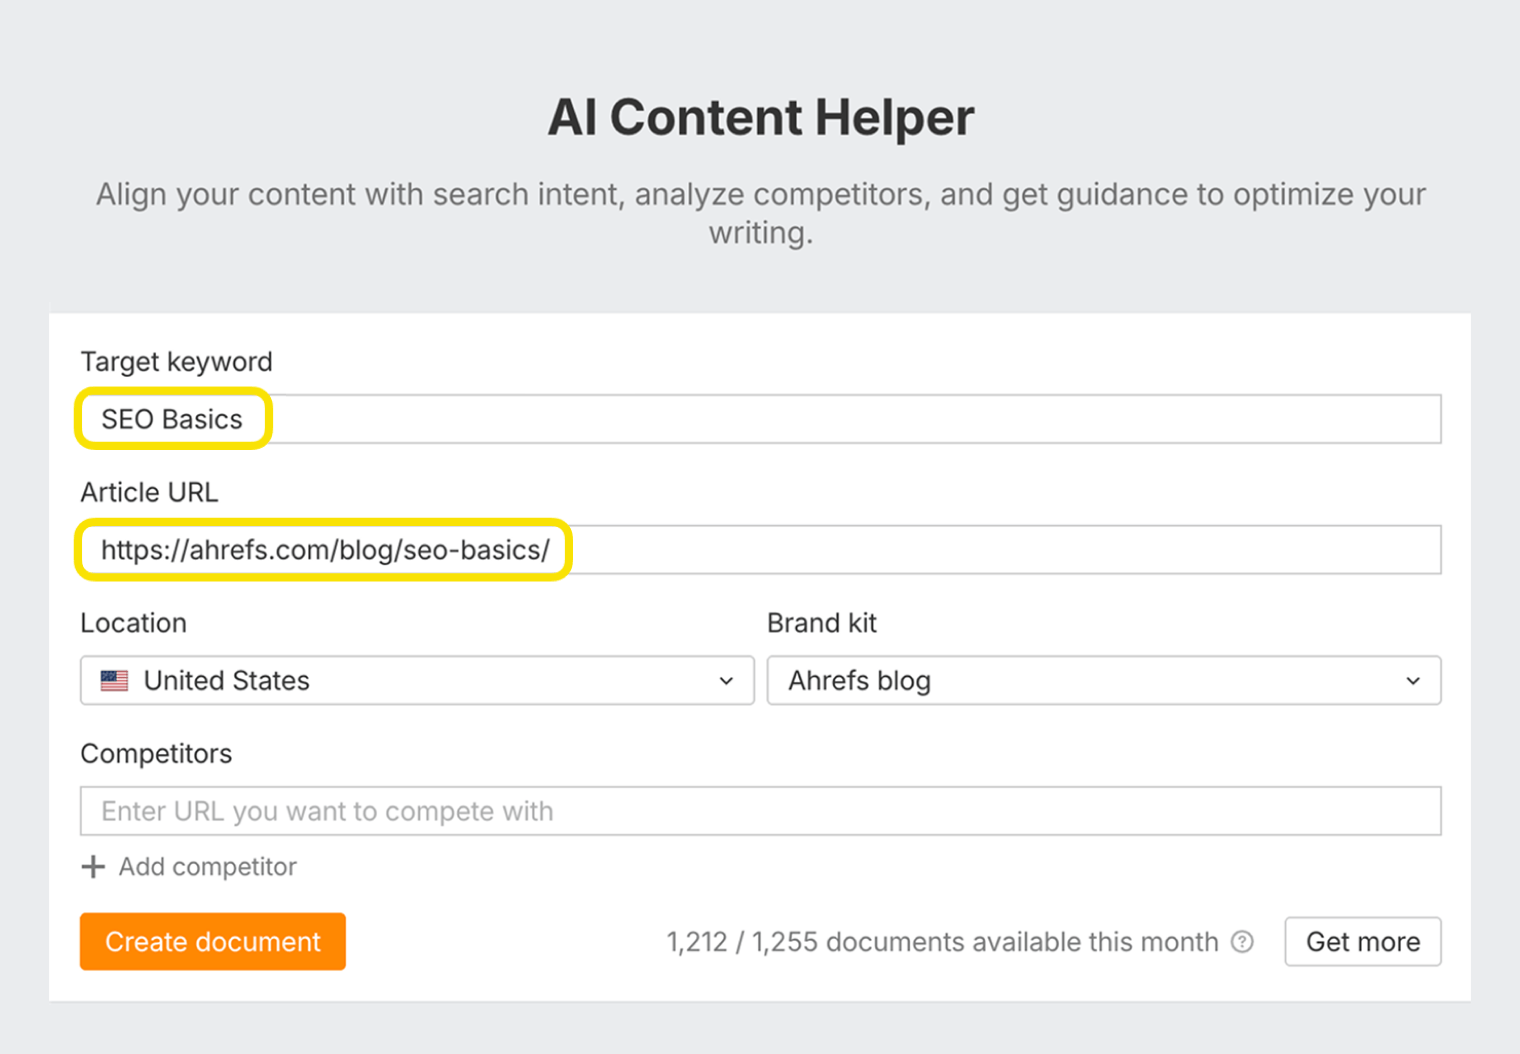This screenshot has height=1054, width=1520.
Task: Select the SEO Basics keyword text
Action: point(170,418)
